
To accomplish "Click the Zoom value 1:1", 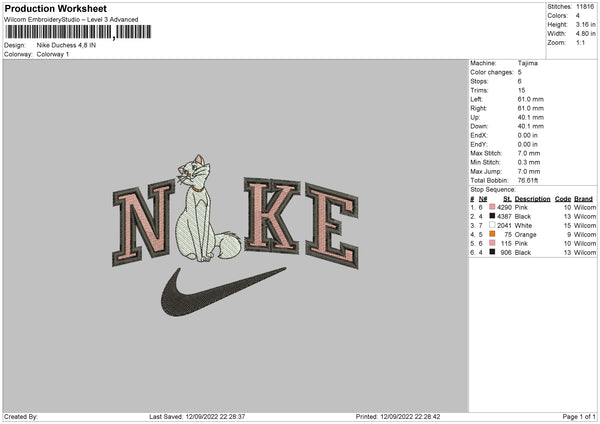I will tap(580, 42).
